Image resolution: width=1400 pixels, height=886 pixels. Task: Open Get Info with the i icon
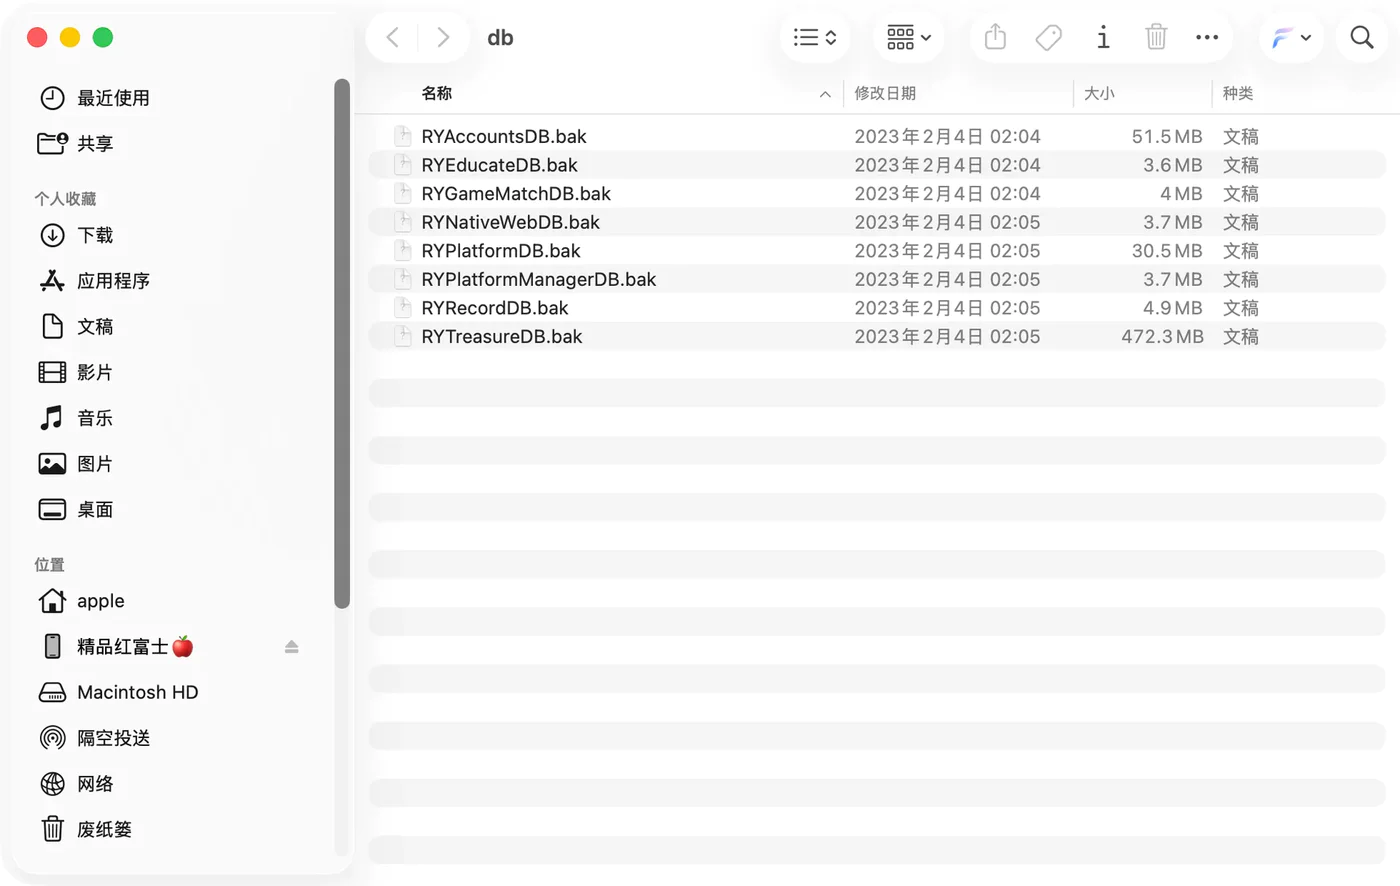tap(1103, 38)
